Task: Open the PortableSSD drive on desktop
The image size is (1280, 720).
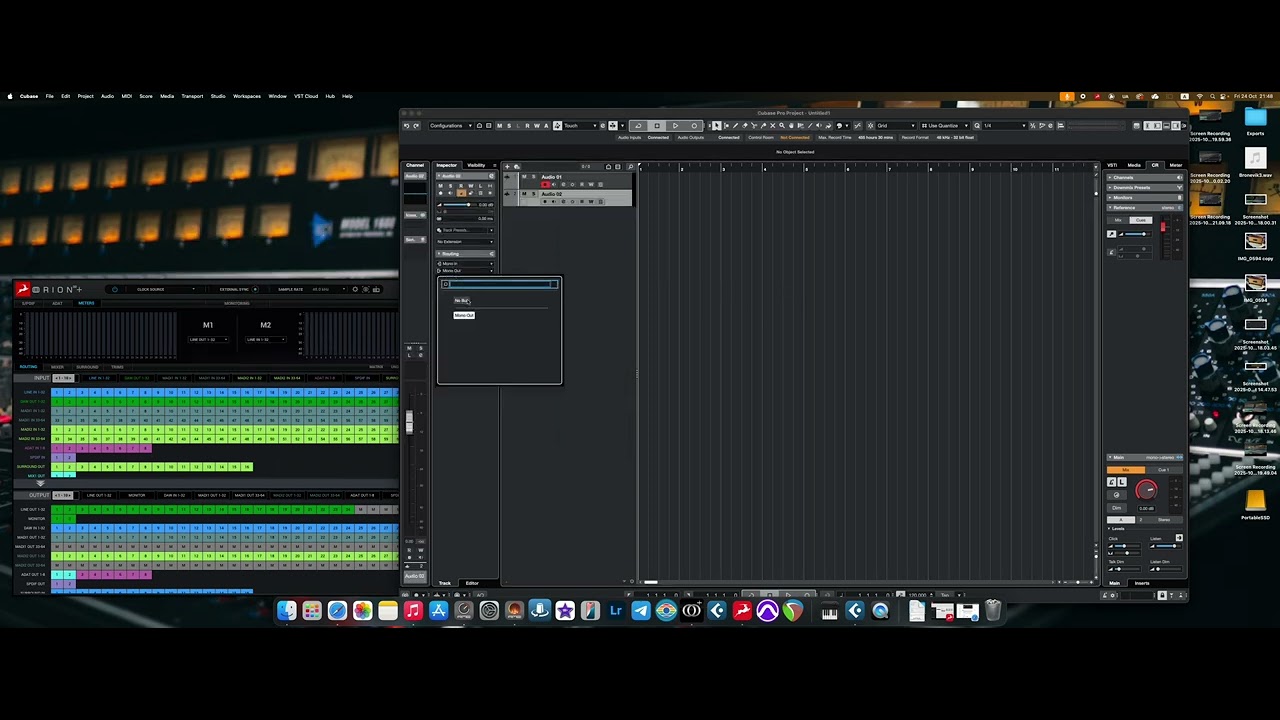Action: pyautogui.click(x=1255, y=502)
